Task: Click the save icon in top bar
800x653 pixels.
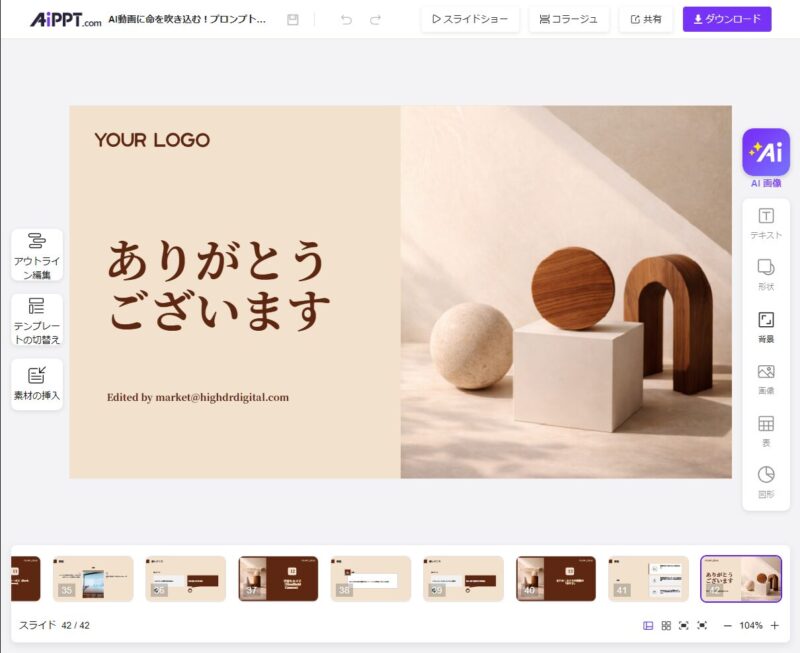Action: [293, 19]
